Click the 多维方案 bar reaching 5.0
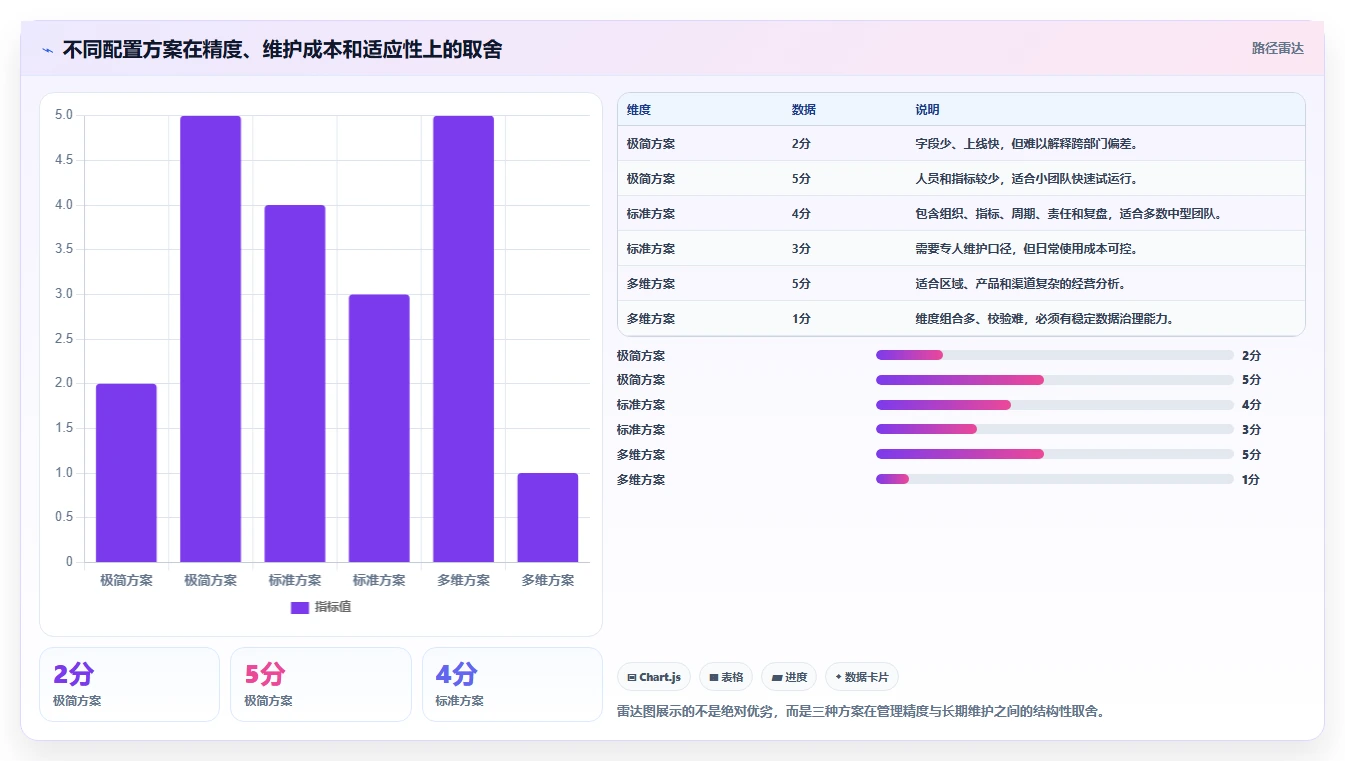 463,339
